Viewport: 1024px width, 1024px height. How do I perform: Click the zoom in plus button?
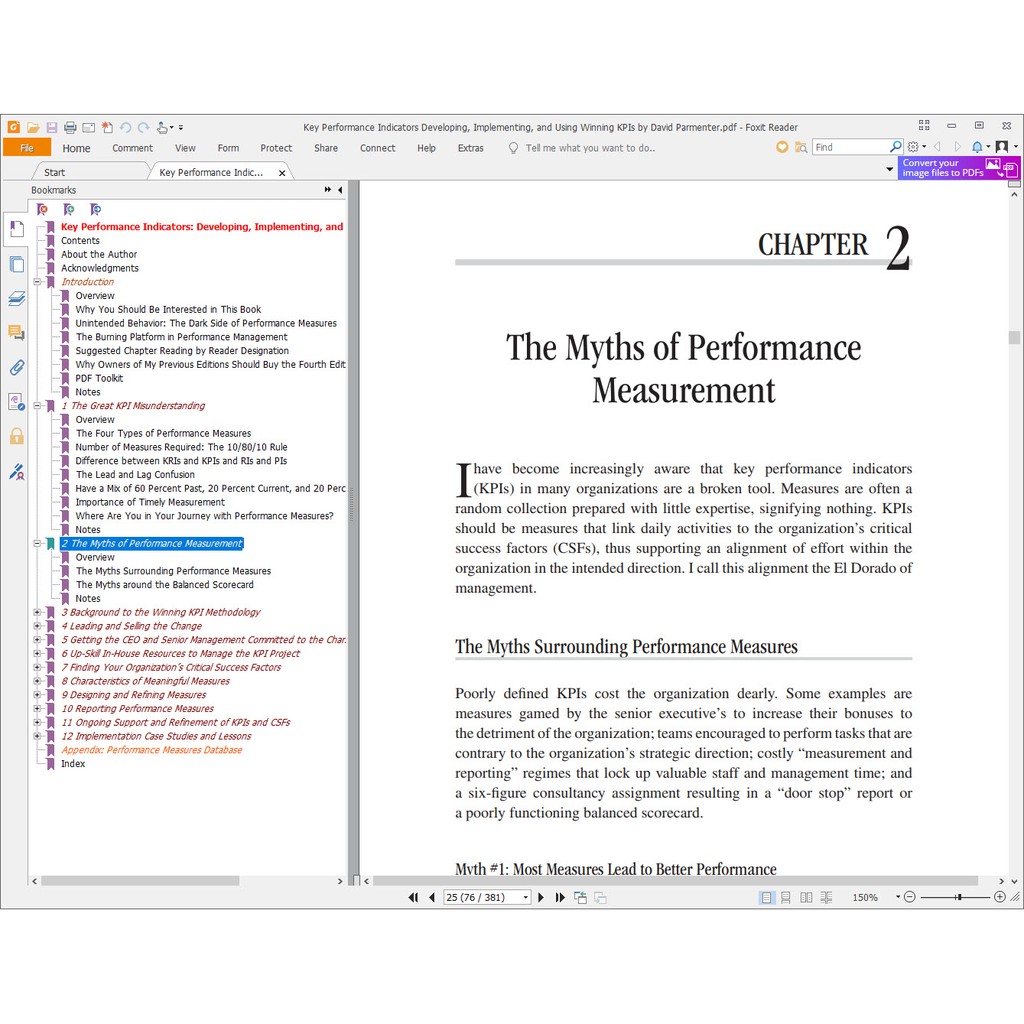coord(999,898)
